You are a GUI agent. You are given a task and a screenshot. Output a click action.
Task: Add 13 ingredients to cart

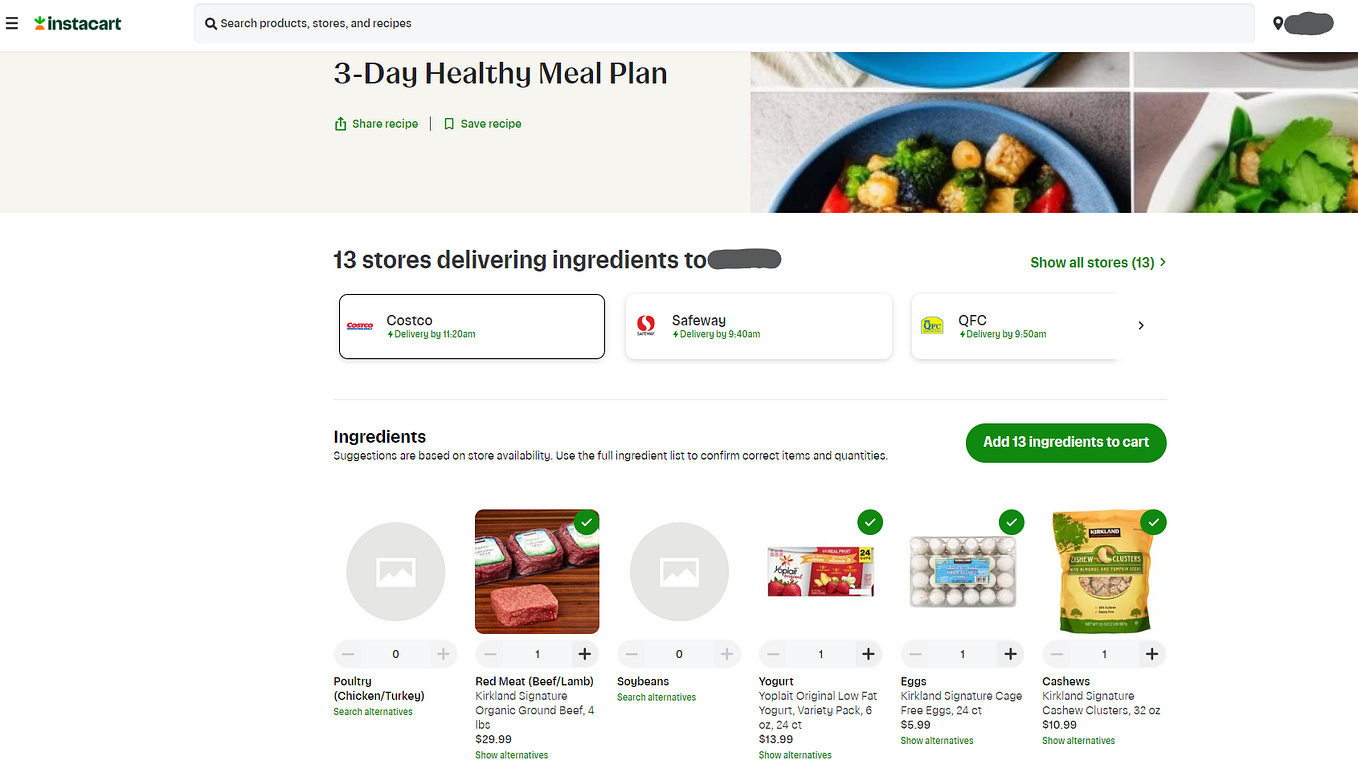(1066, 442)
